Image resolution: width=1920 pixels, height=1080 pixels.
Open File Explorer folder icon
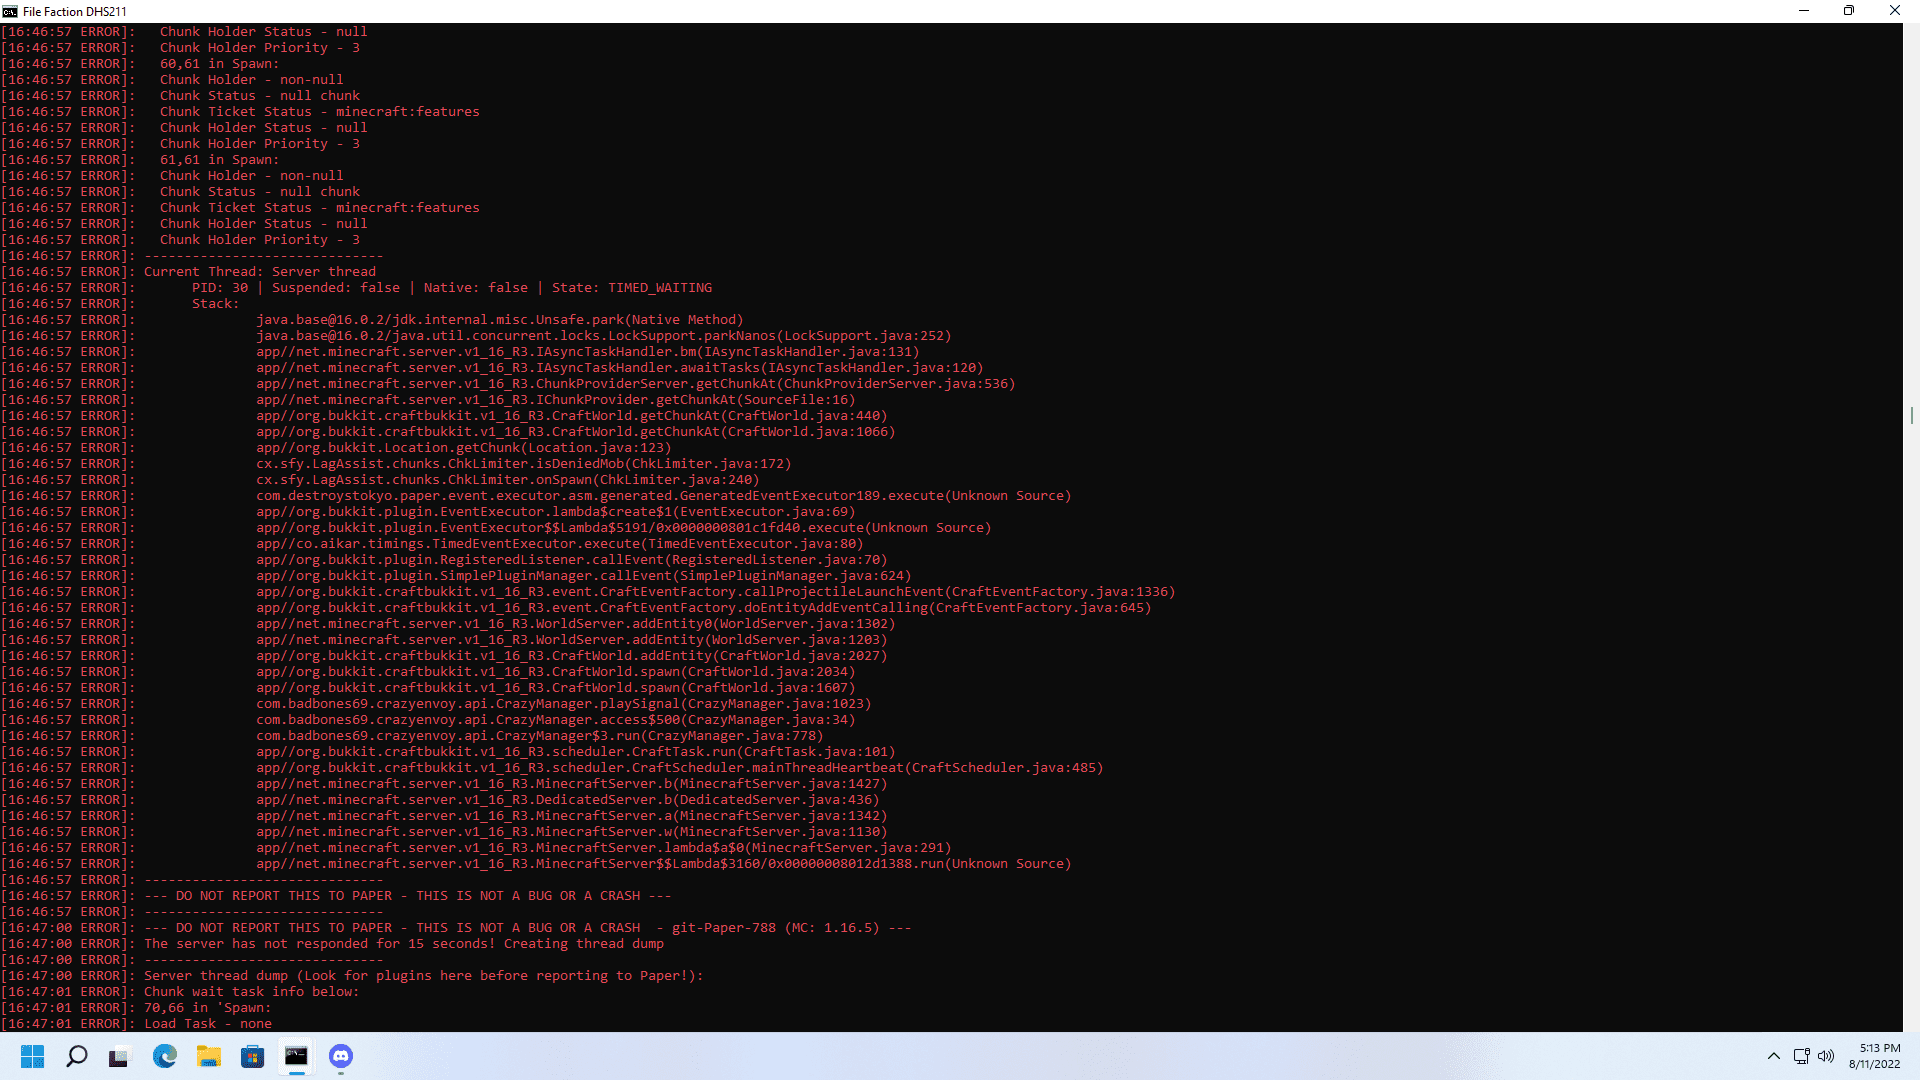(x=209, y=1056)
